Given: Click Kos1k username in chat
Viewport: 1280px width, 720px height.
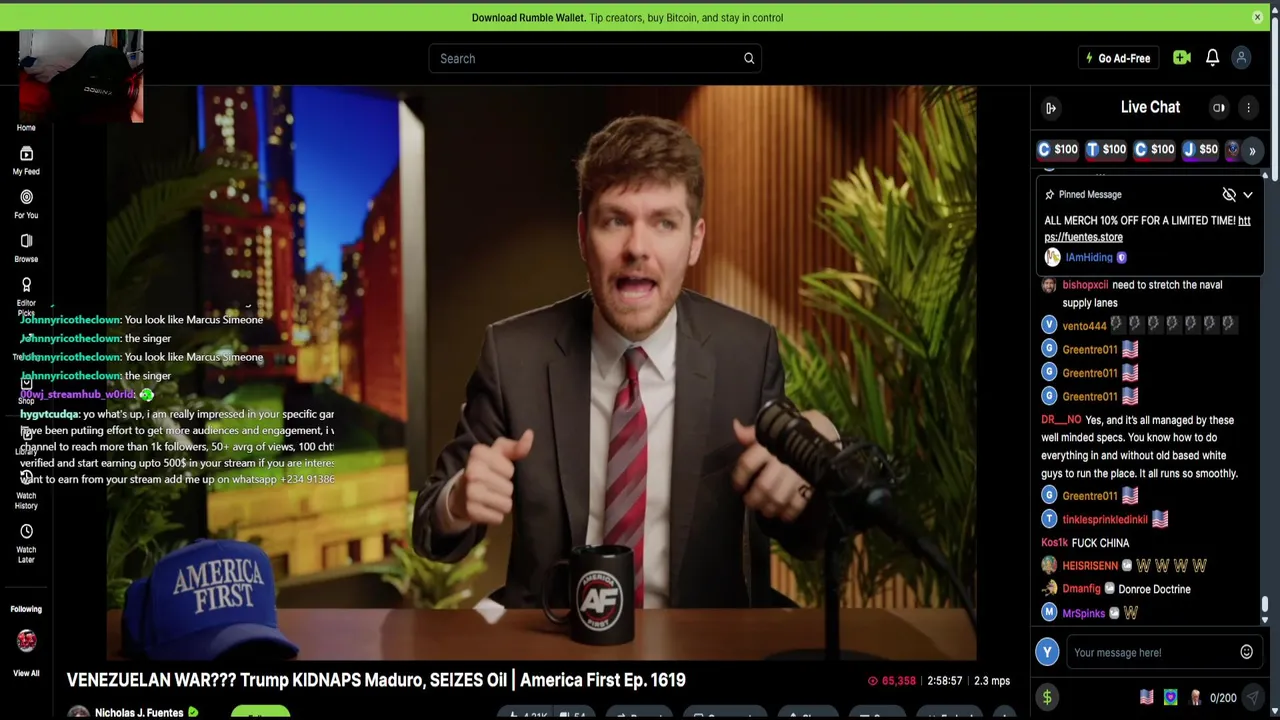Looking at the screenshot, I should pos(1054,543).
